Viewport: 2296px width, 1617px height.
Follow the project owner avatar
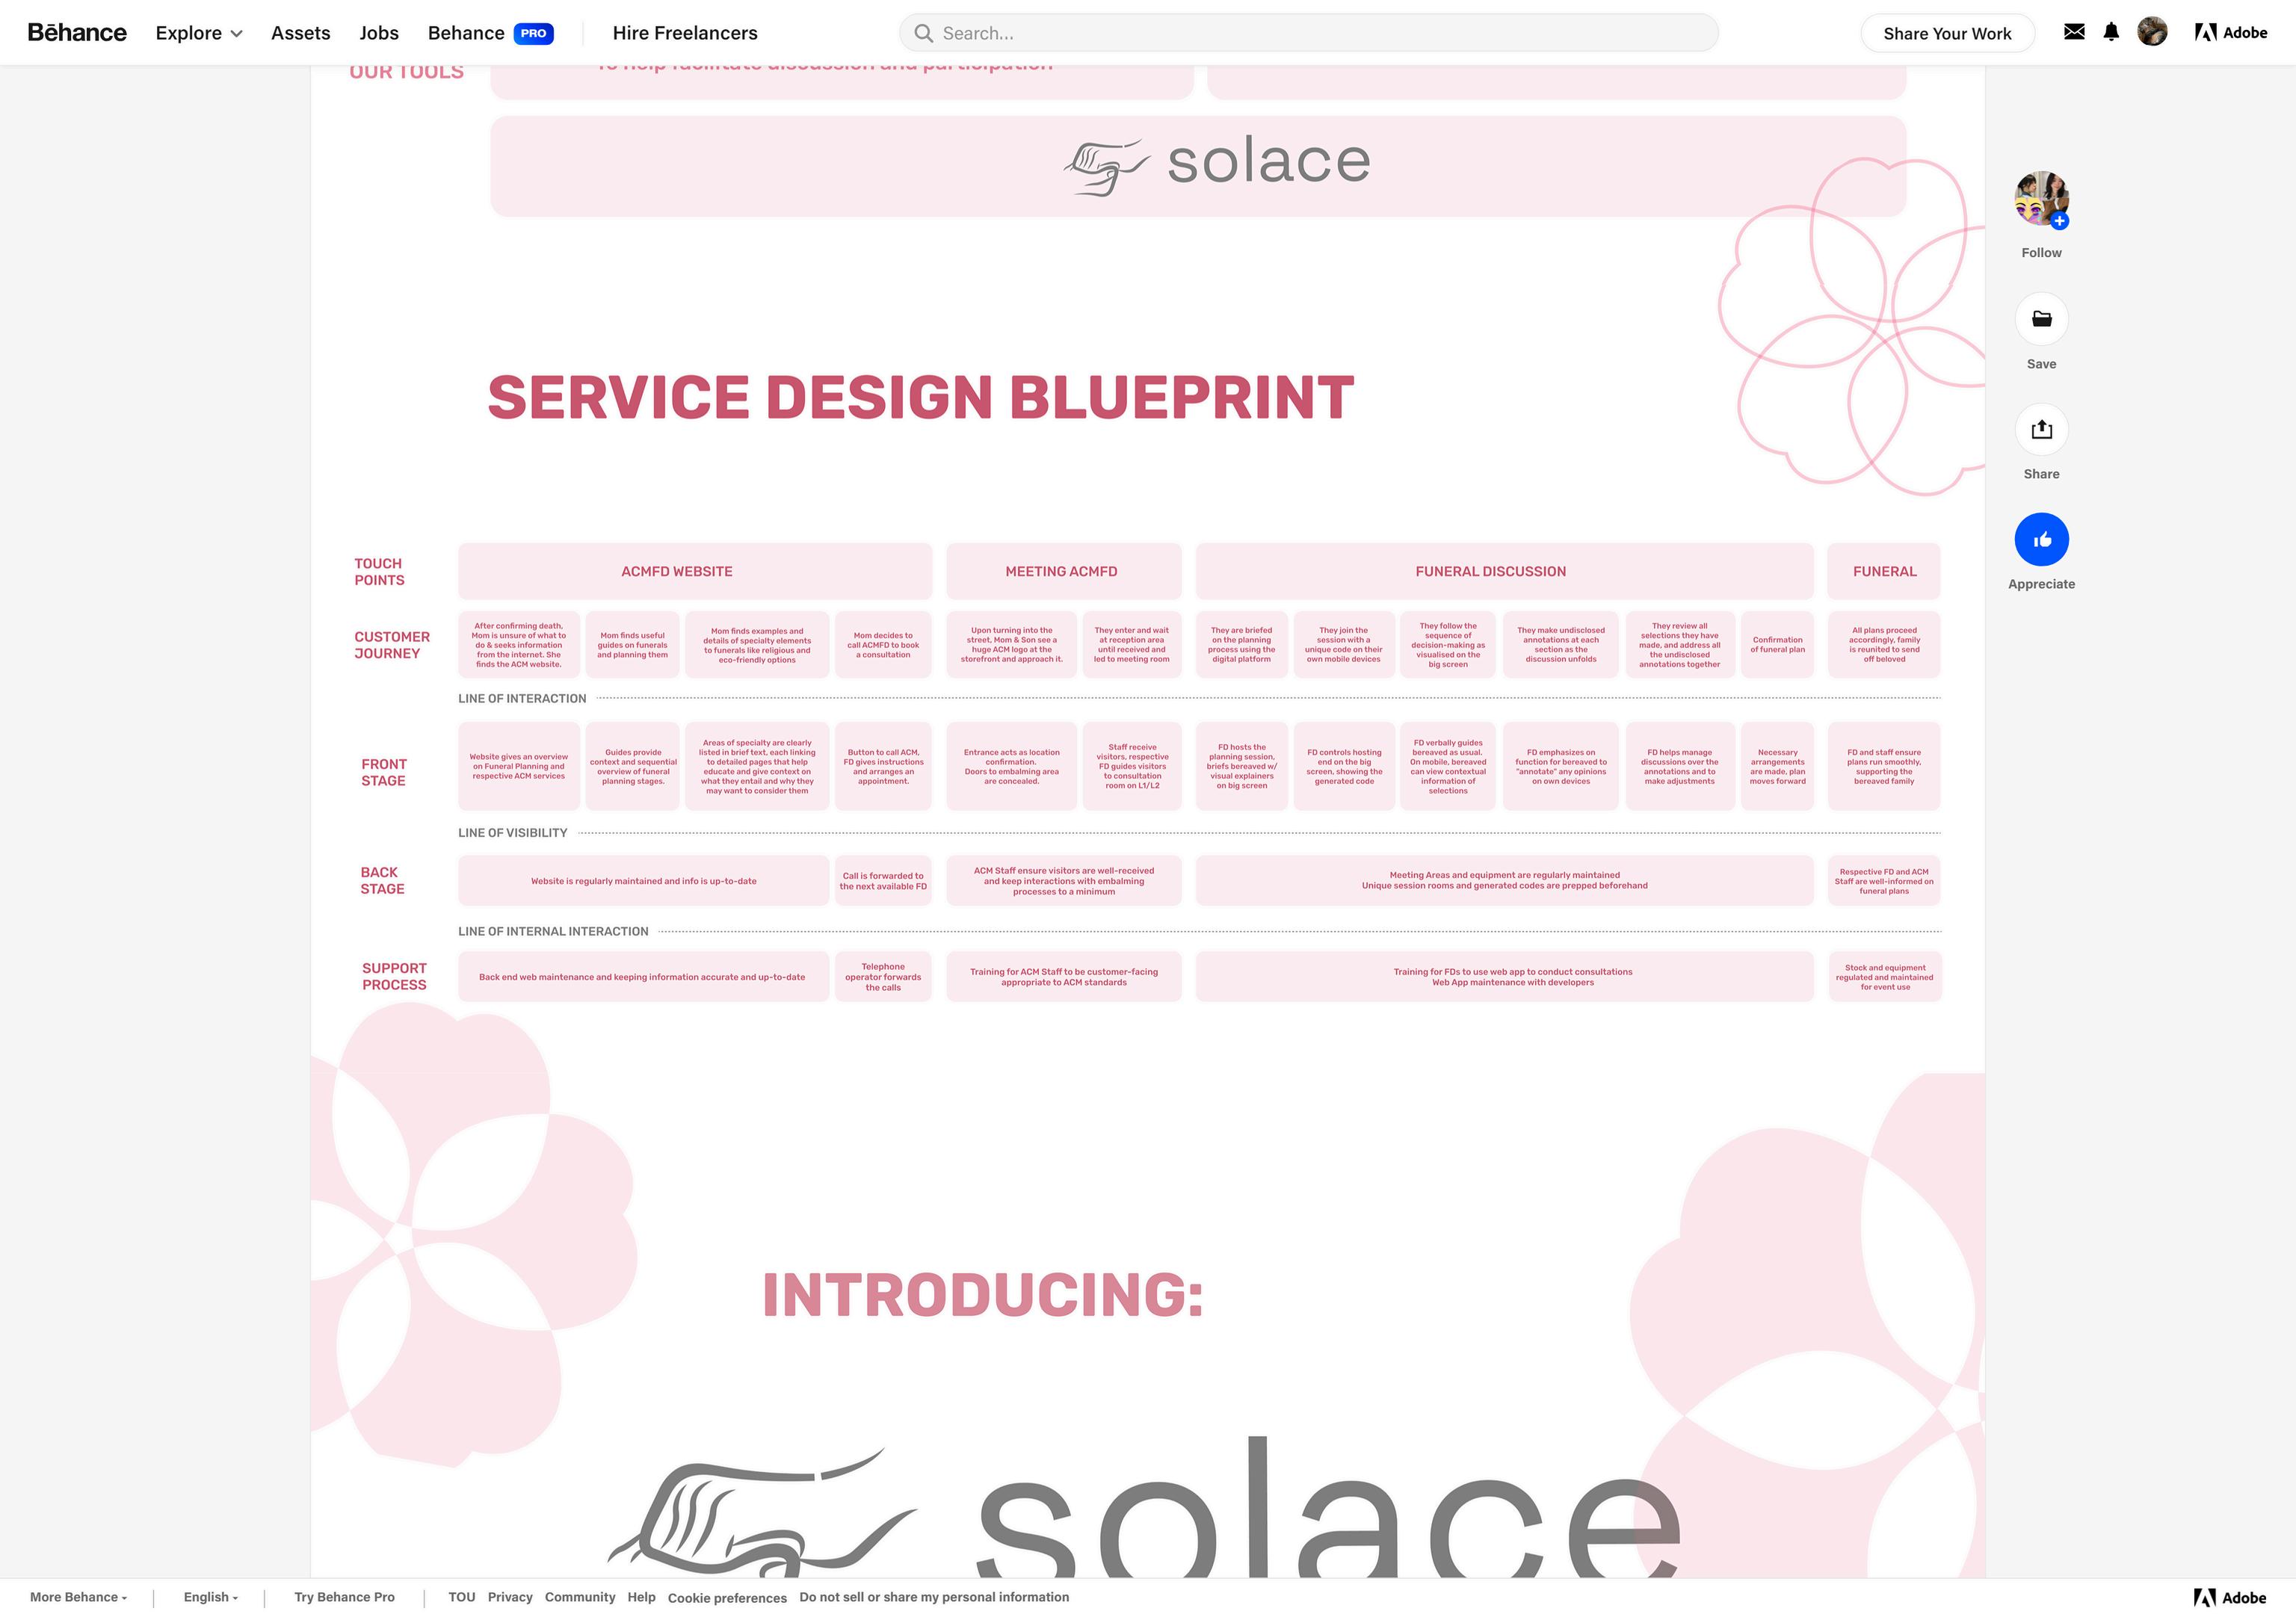point(2041,199)
